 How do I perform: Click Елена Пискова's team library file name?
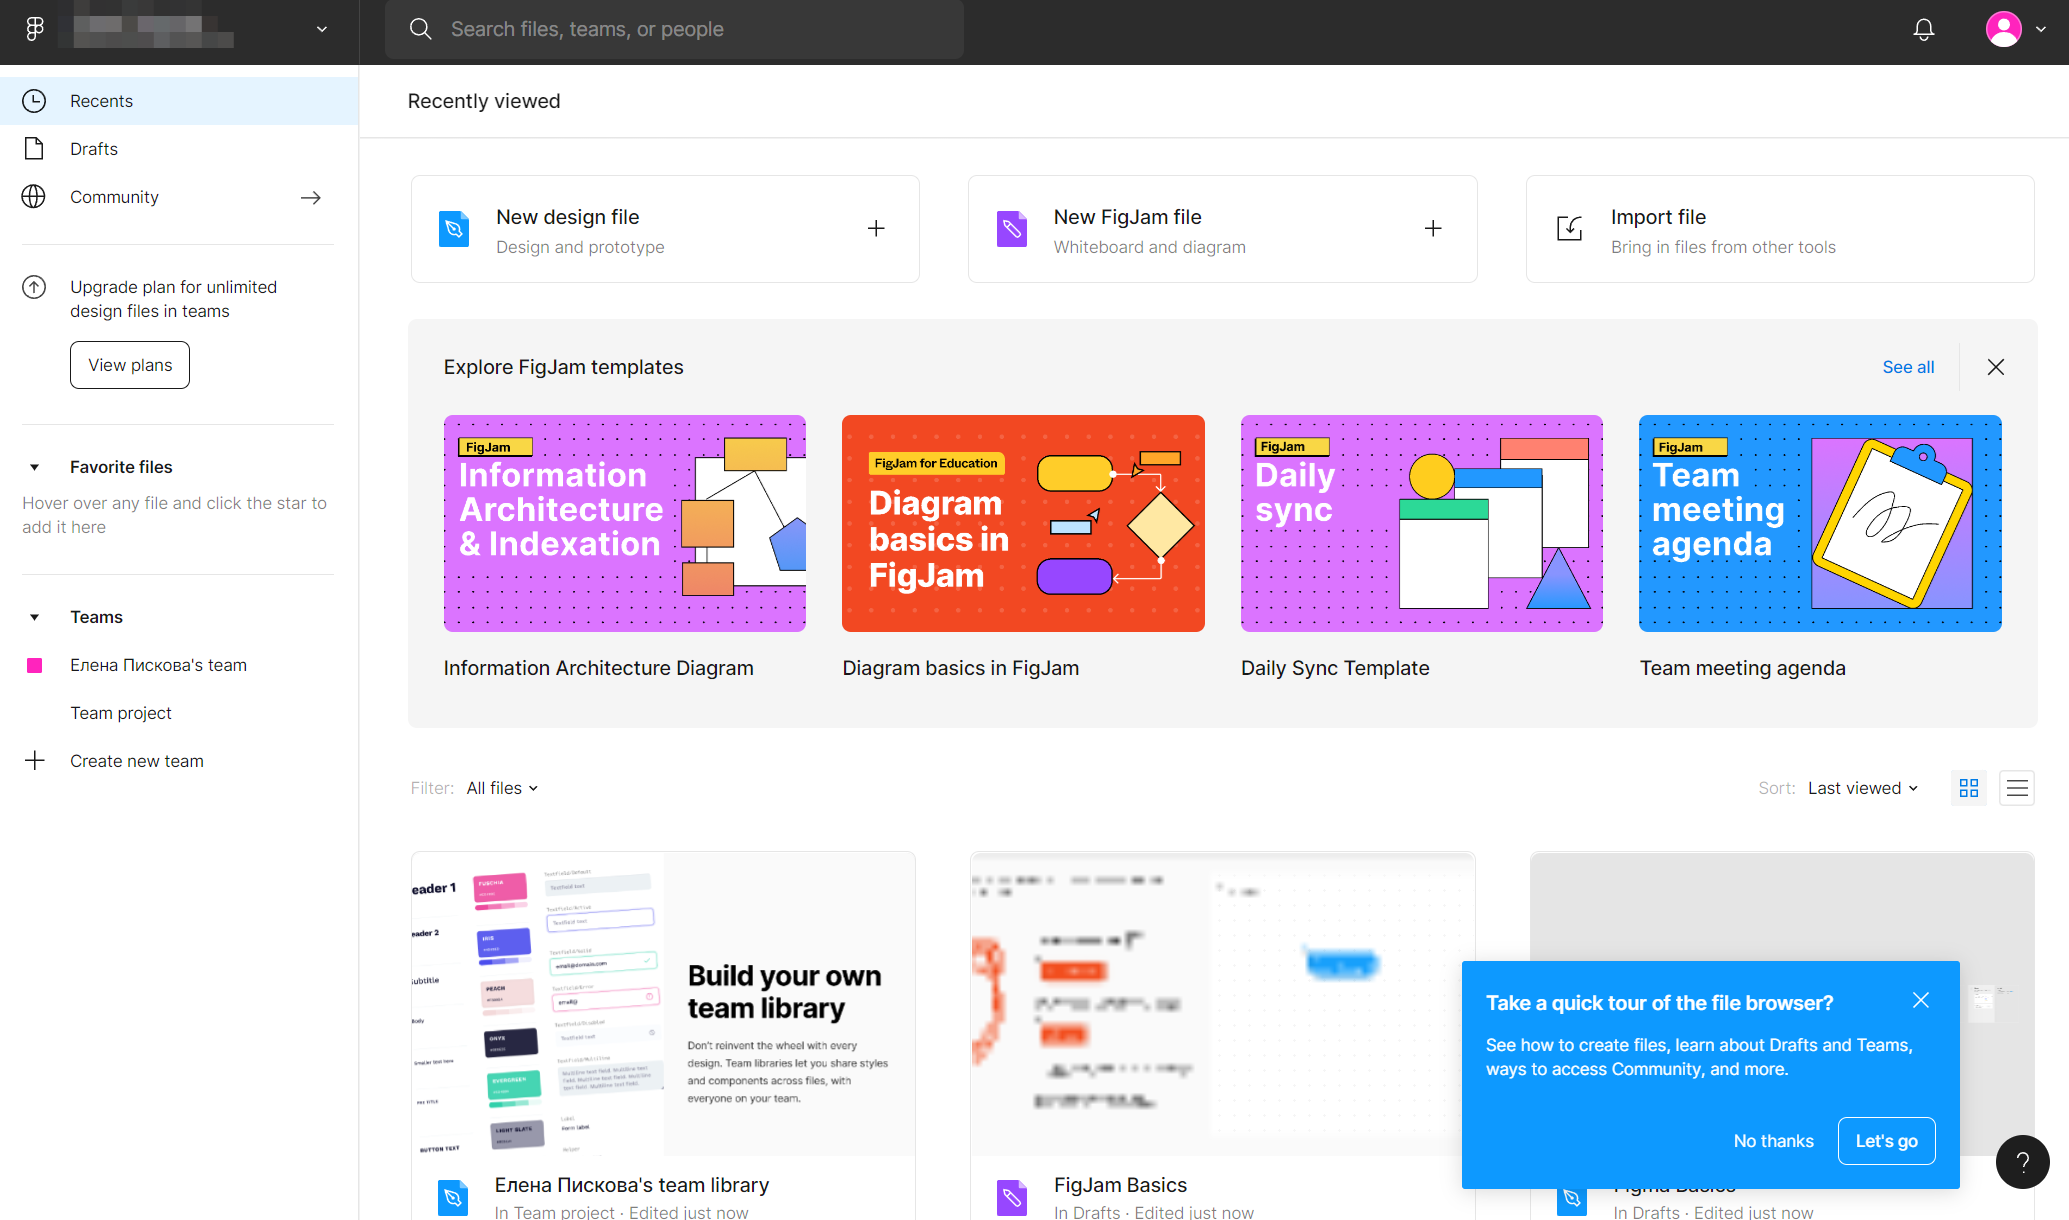(632, 1185)
